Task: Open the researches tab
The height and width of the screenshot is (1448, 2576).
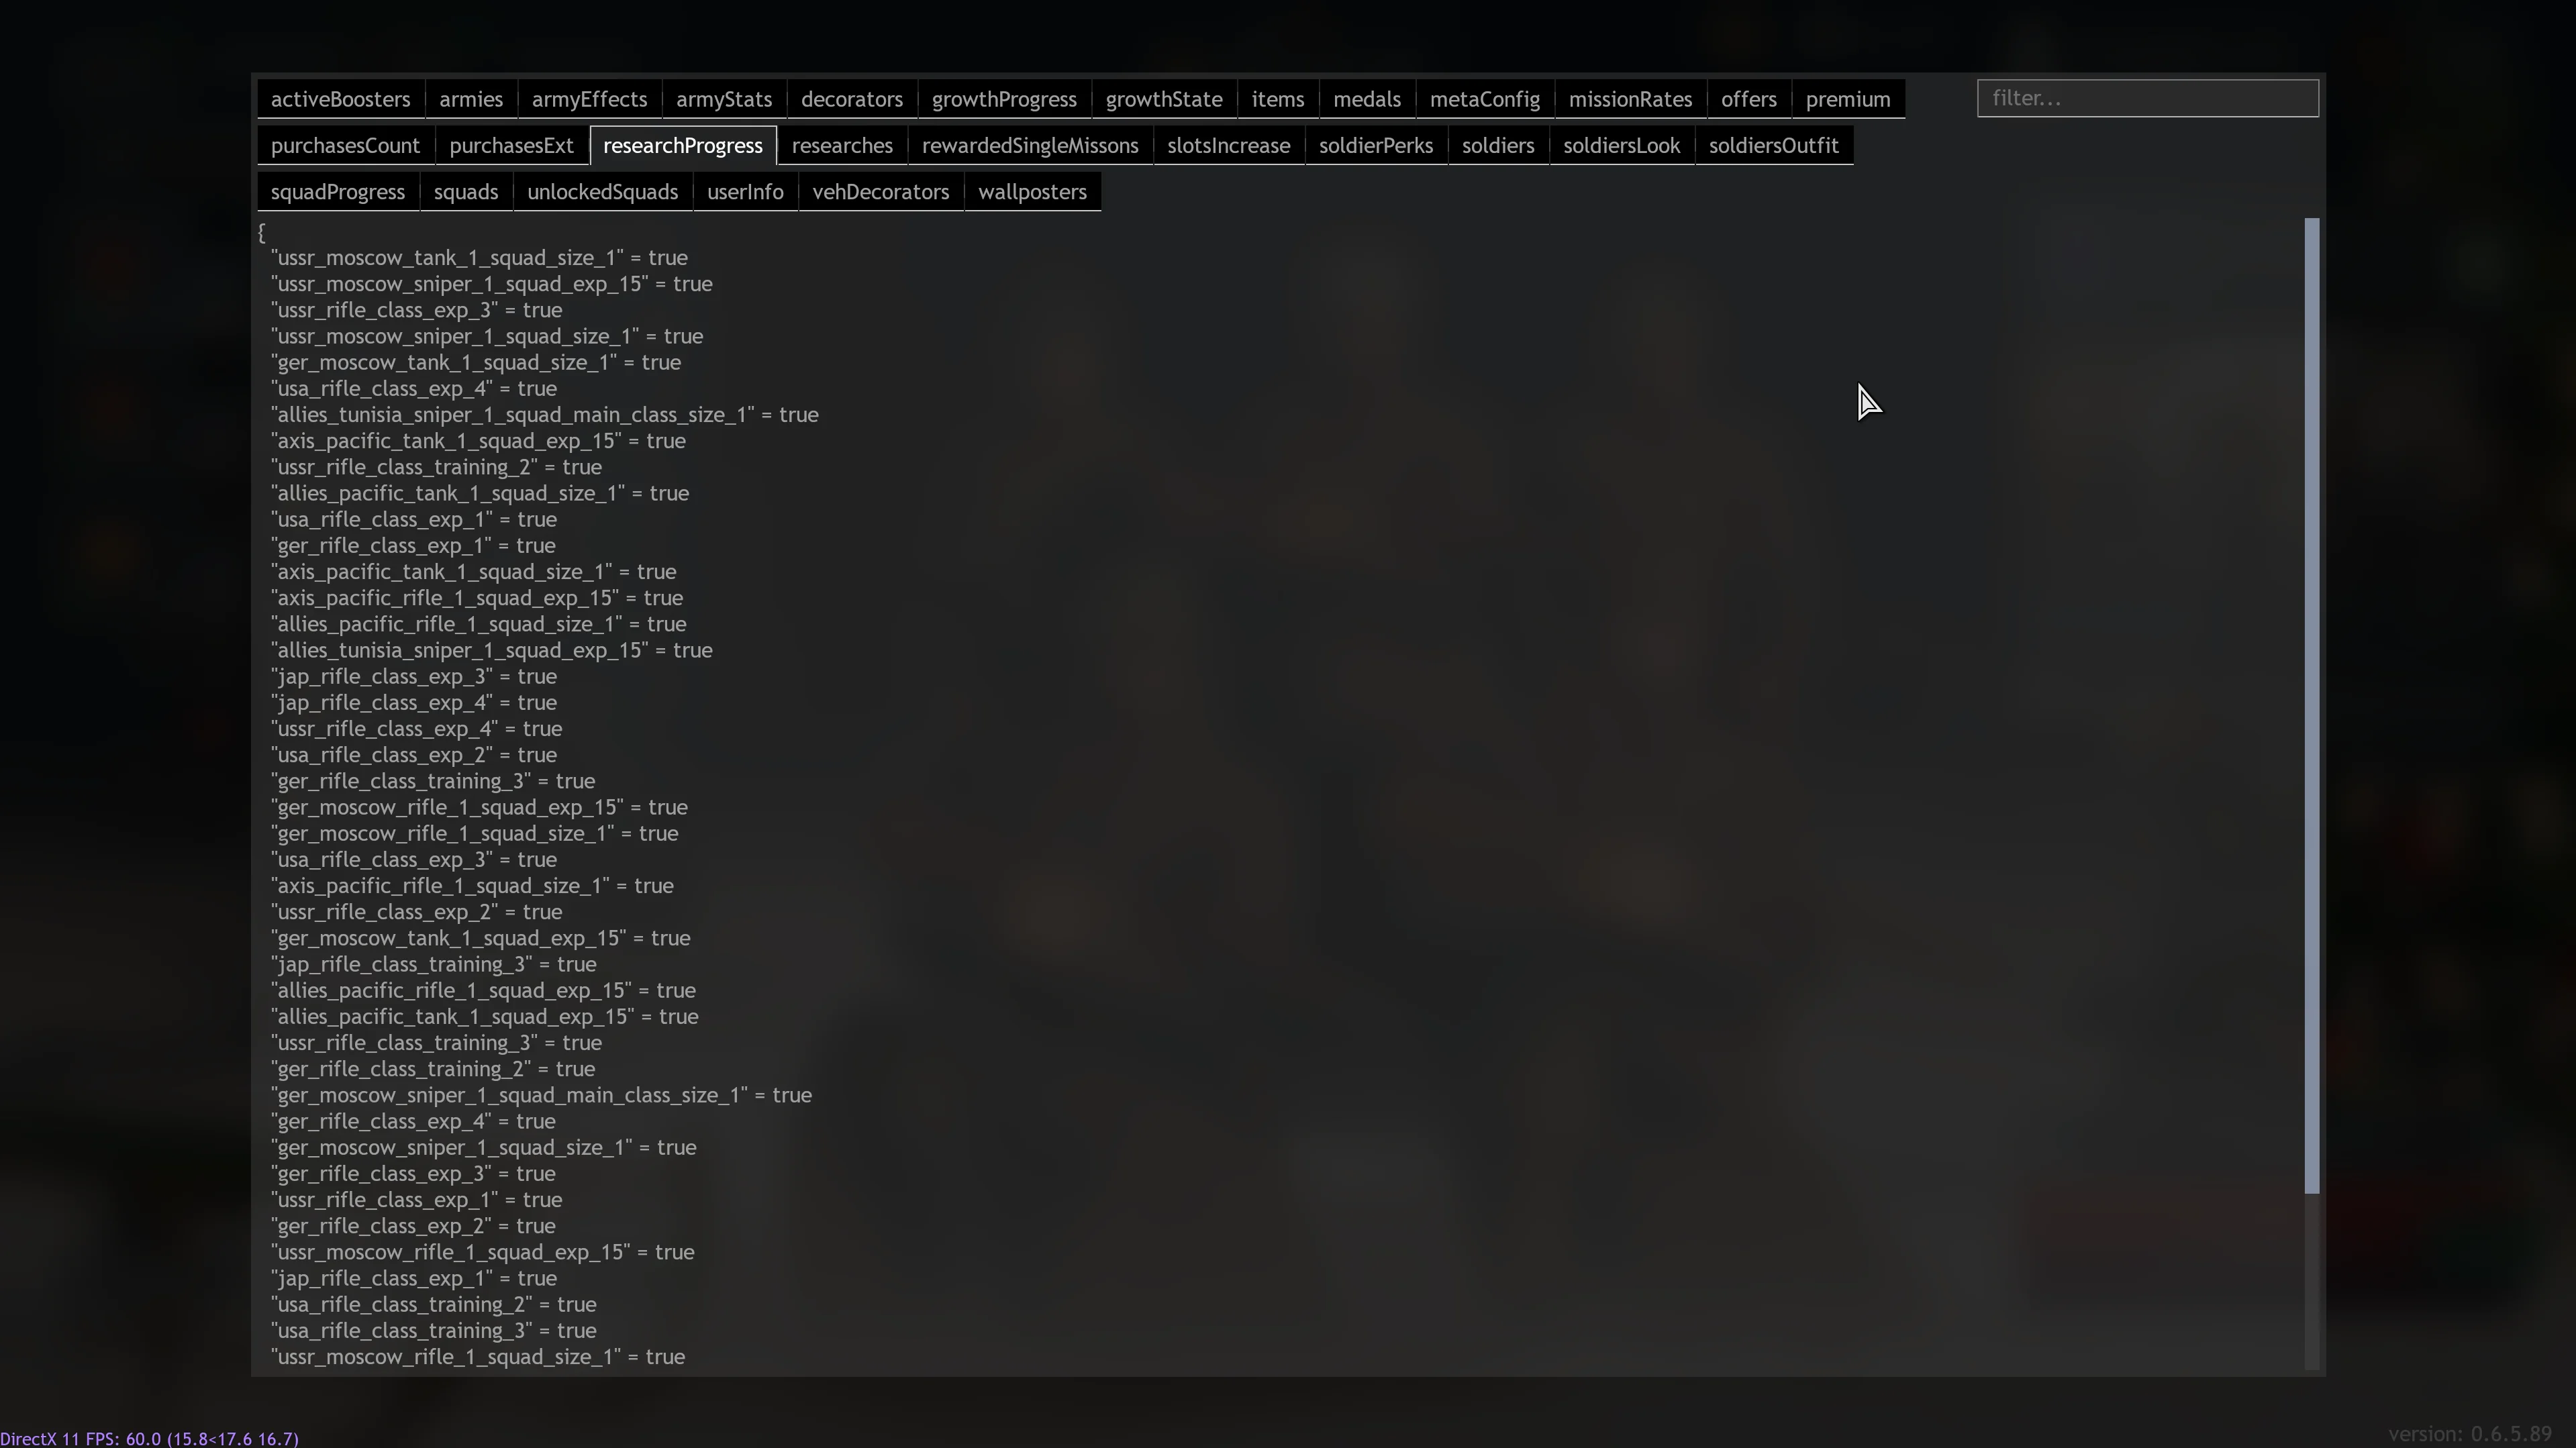Action: 841,146
